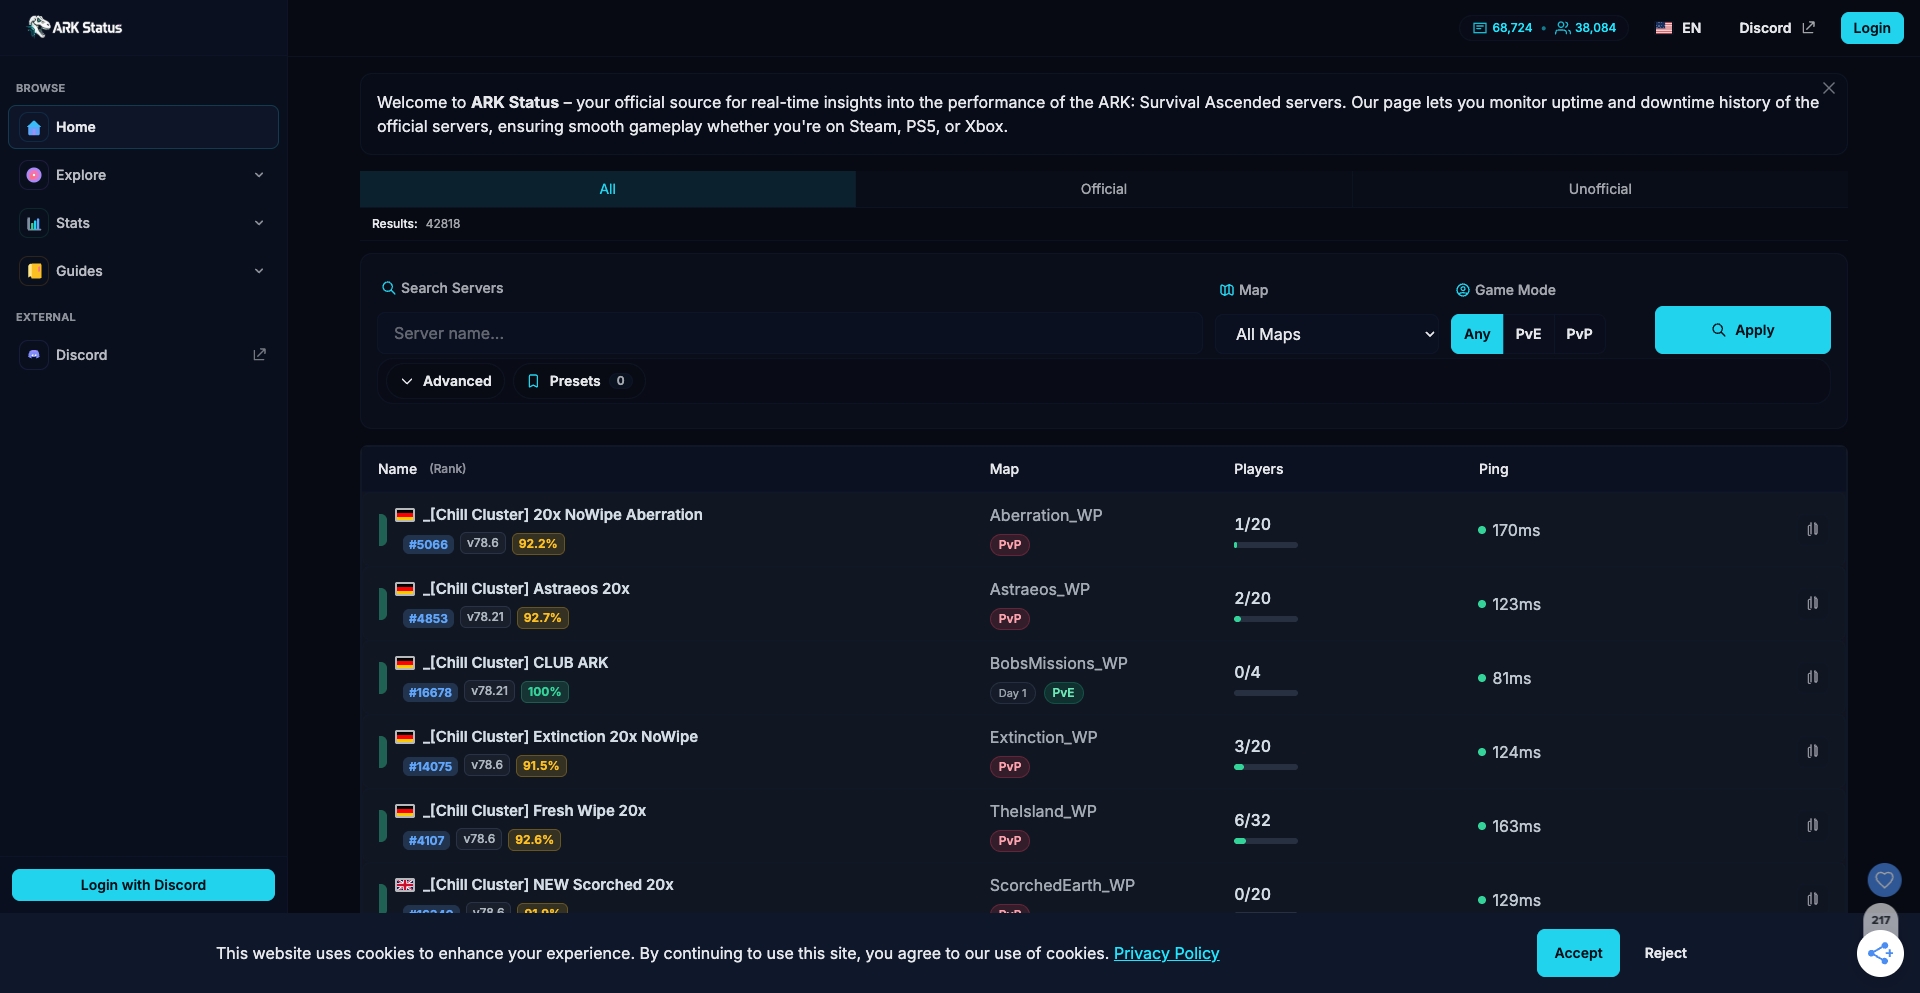
Task: Open the Guides book icon
Action: 34,271
